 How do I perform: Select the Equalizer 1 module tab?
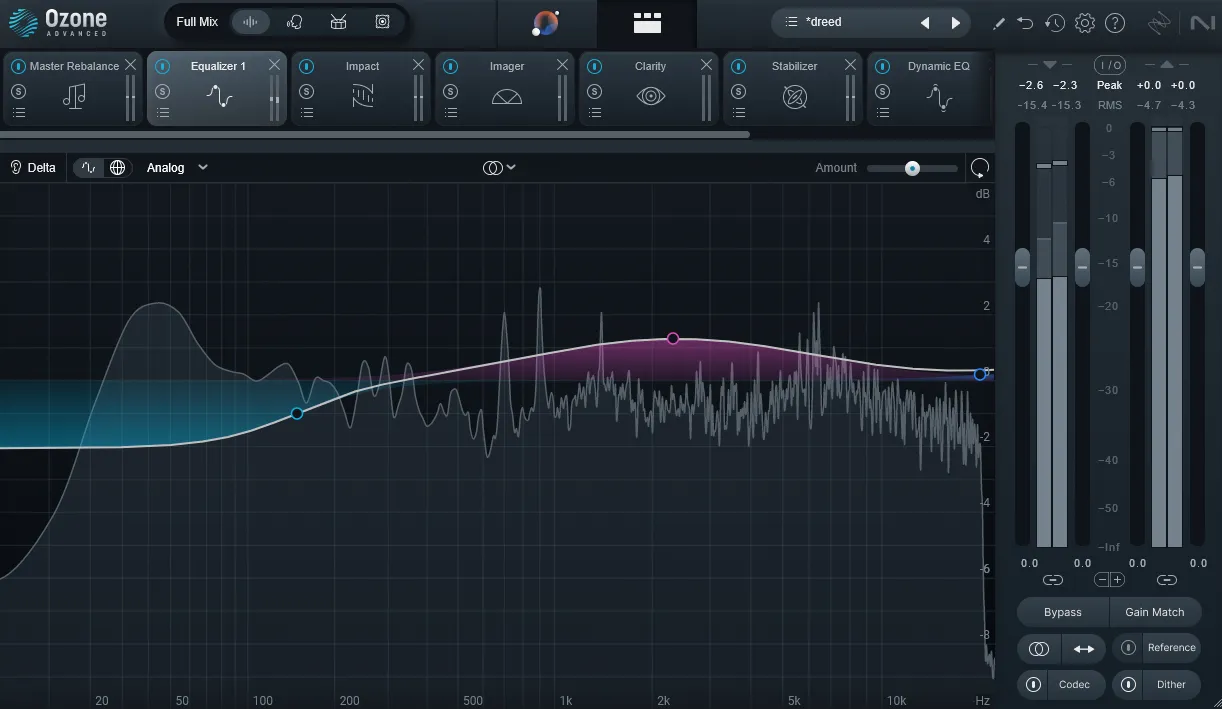coord(217,88)
